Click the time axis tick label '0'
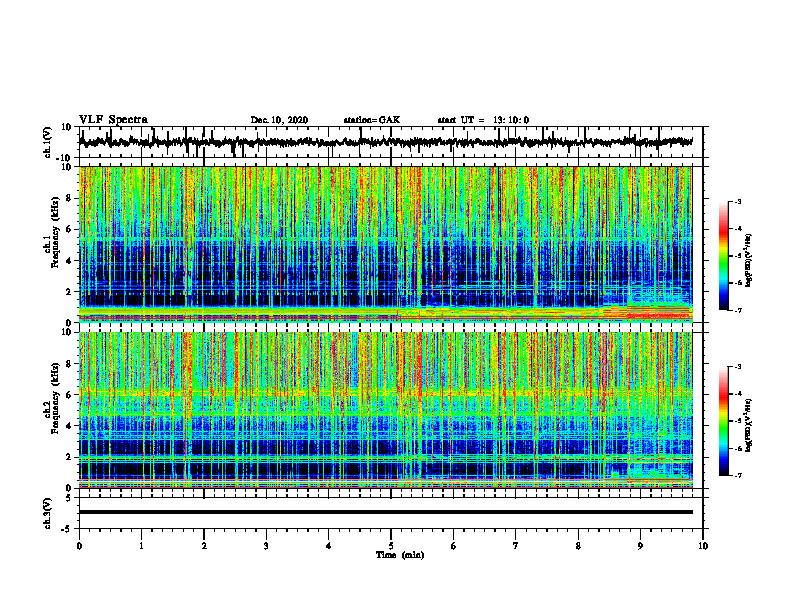Image resolution: width=792 pixels, height=612 pixels. [x=79, y=546]
